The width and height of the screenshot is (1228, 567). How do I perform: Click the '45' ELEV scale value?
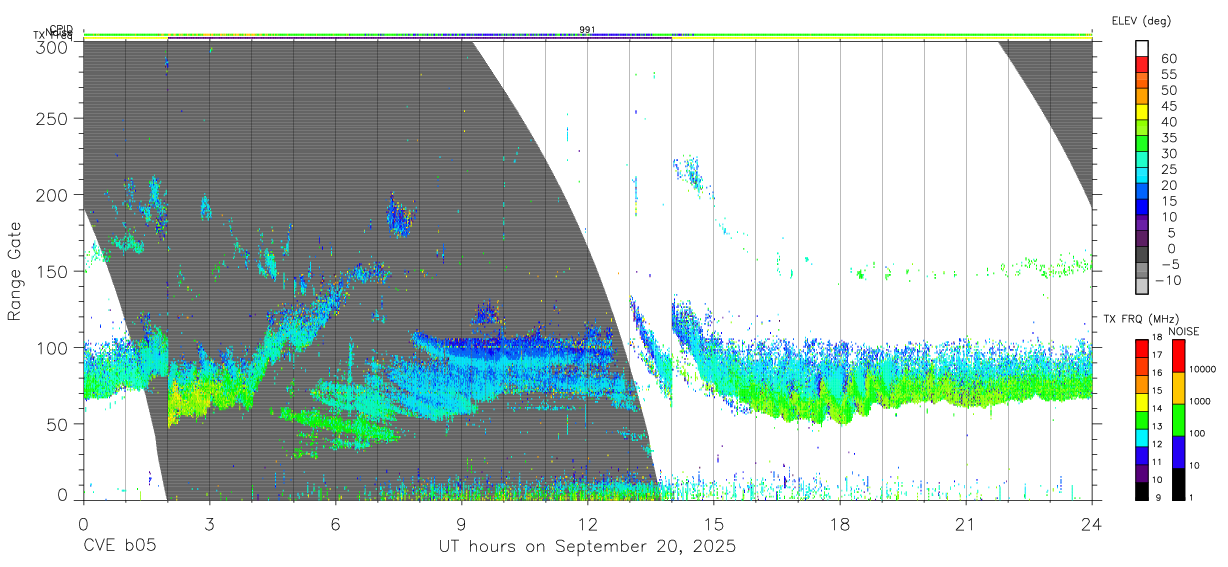tap(1169, 106)
